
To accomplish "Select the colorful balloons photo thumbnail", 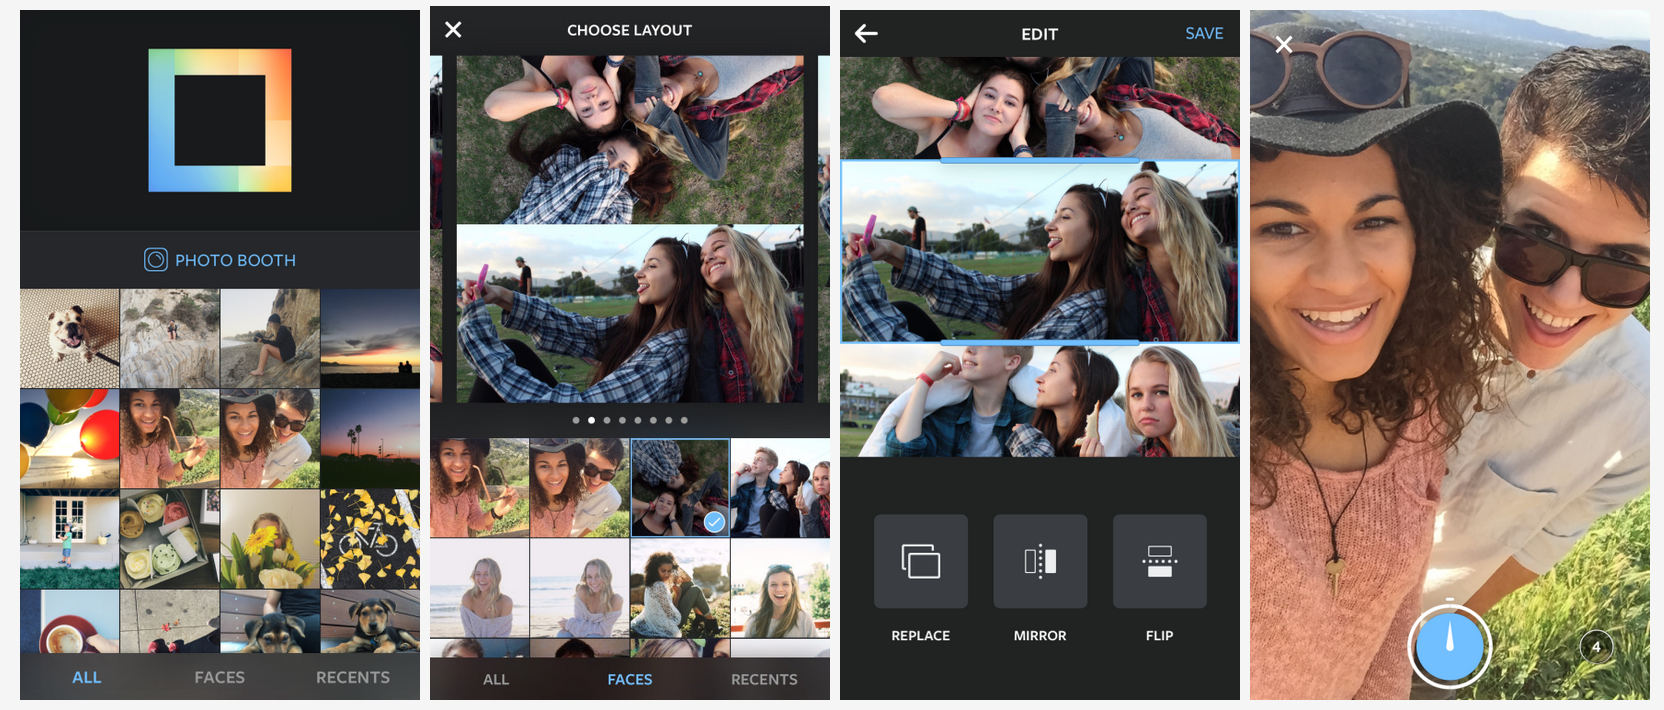I will [x=70, y=438].
